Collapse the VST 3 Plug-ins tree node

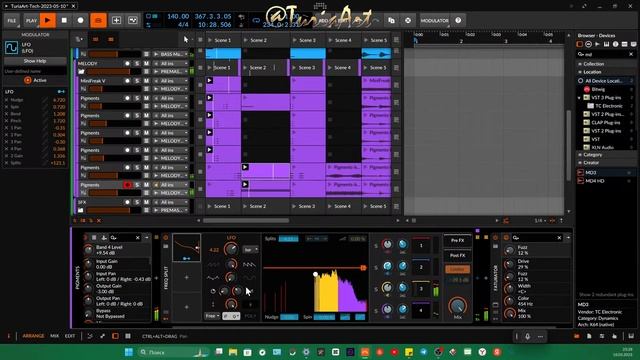pos(579,98)
